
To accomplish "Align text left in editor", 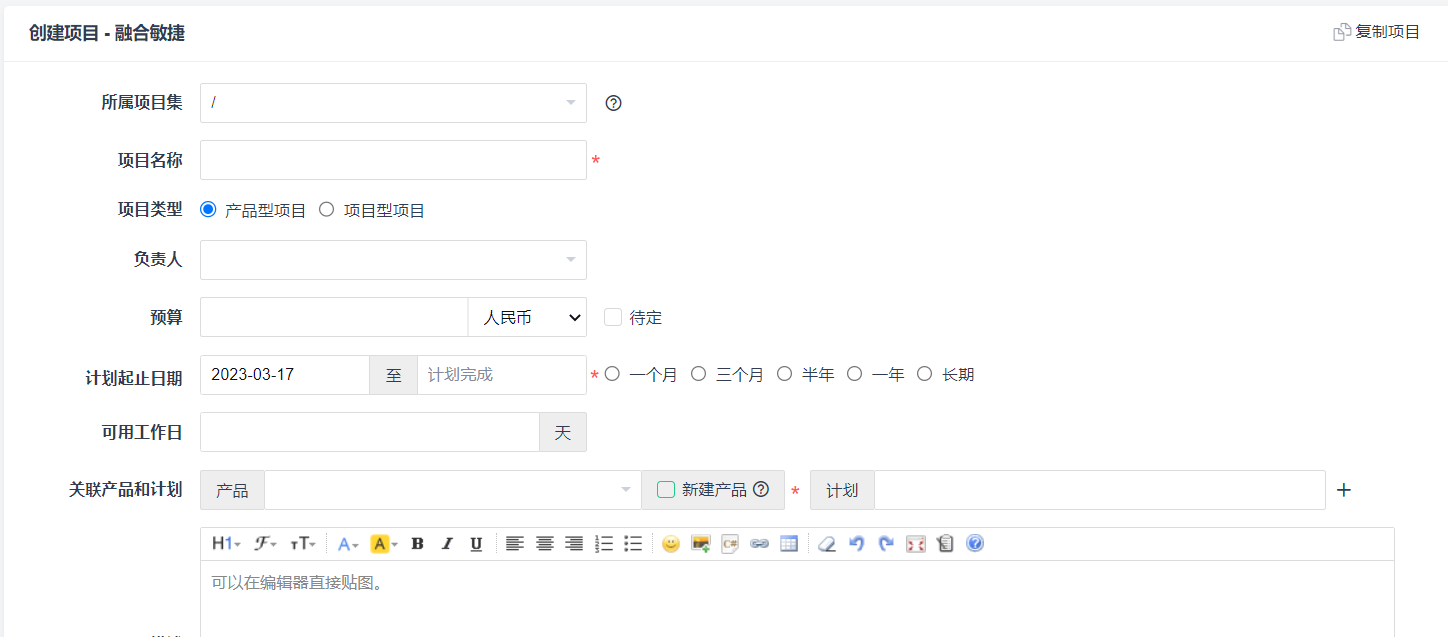I will (514, 544).
